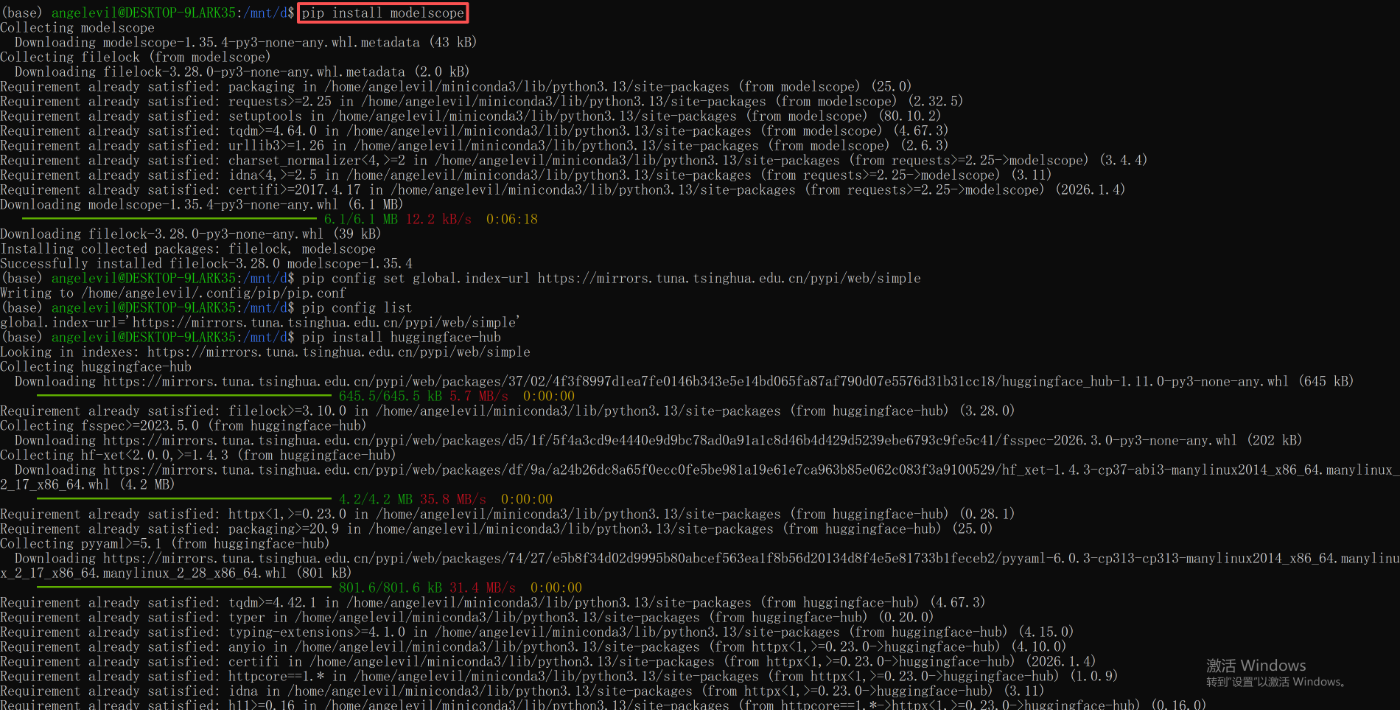The width and height of the screenshot is (1400, 710).
Task: Click the 'pip install huggingface-hub' command text
Action: point(401,337)
